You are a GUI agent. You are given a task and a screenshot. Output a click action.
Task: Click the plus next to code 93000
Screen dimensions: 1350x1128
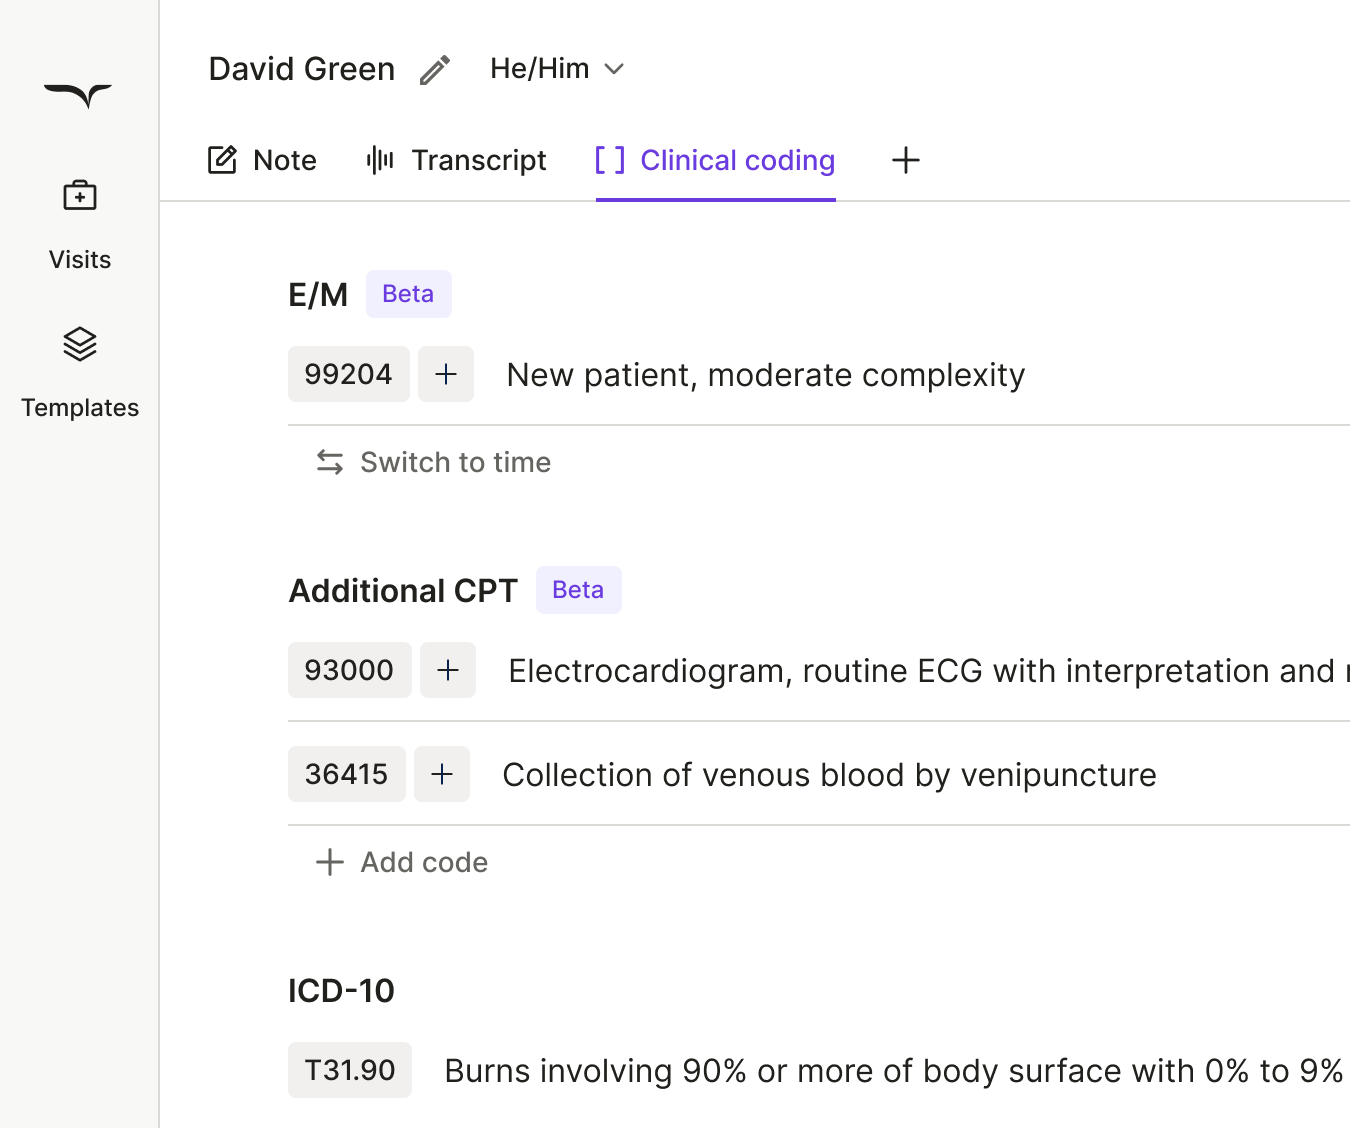point(448,670)
